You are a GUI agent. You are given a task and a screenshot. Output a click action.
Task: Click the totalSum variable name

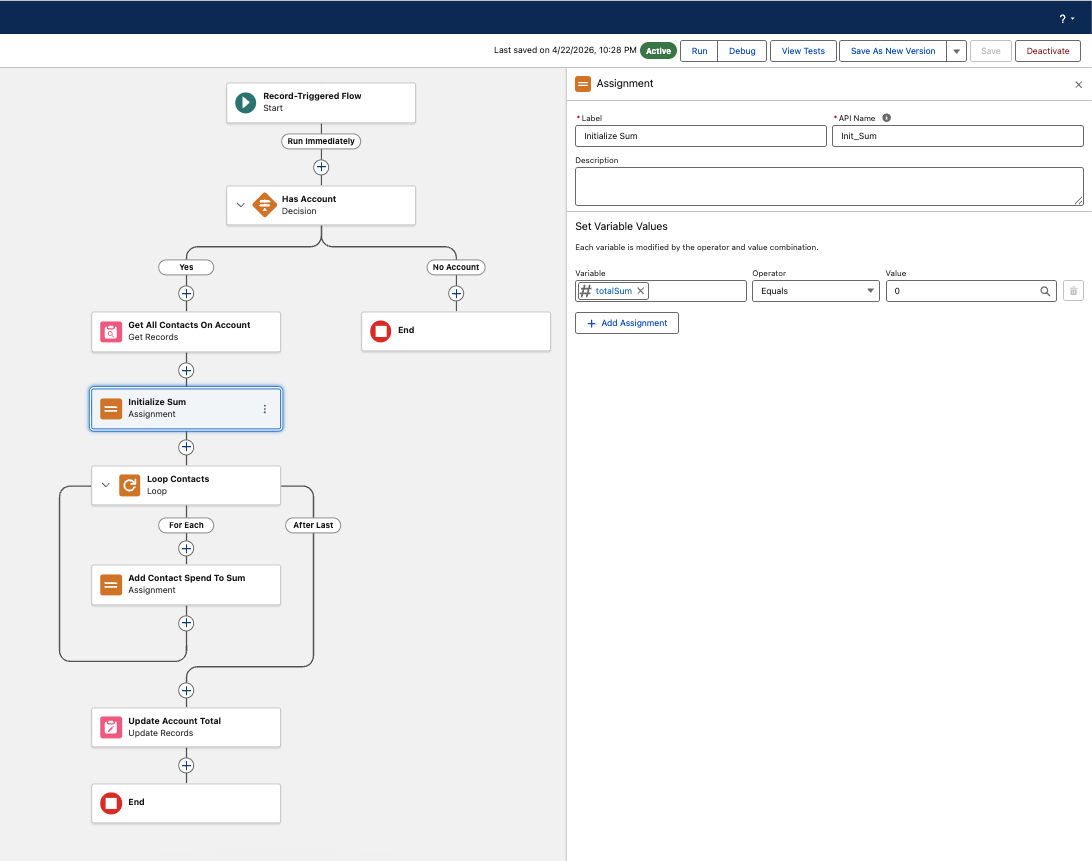tap(614, 291)
